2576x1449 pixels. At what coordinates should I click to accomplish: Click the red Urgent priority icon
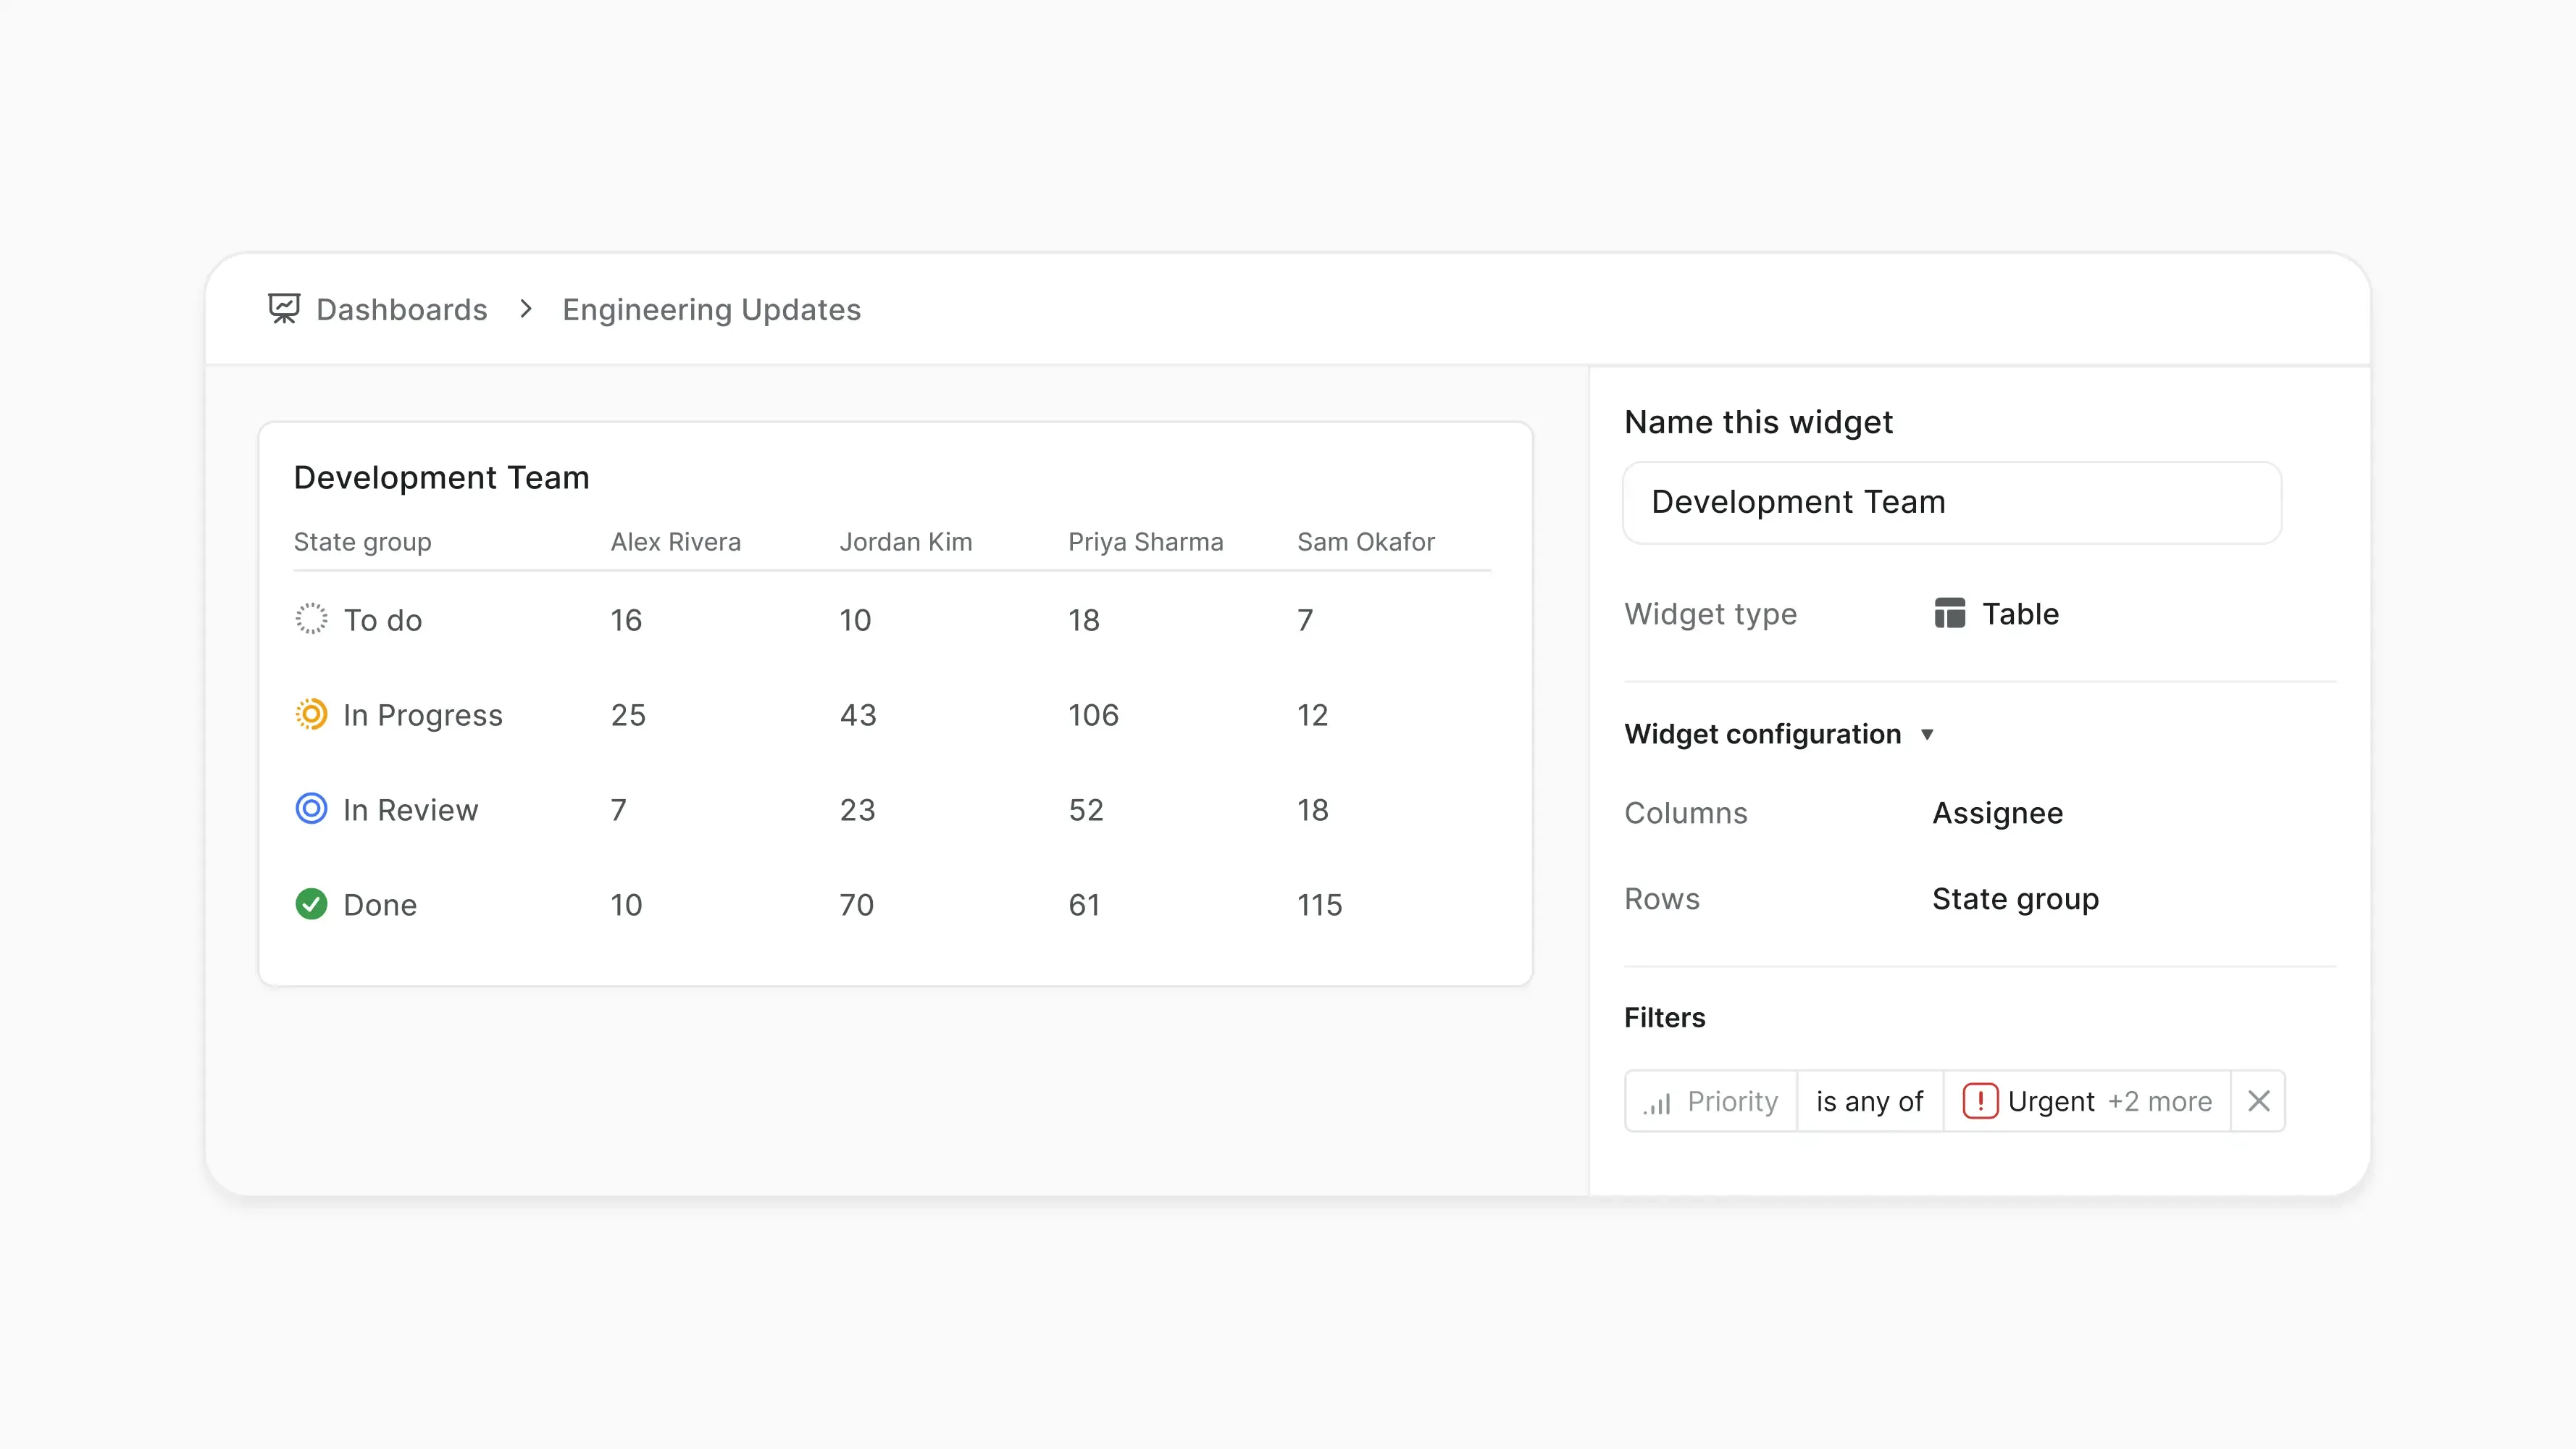coord(1981,1101)
